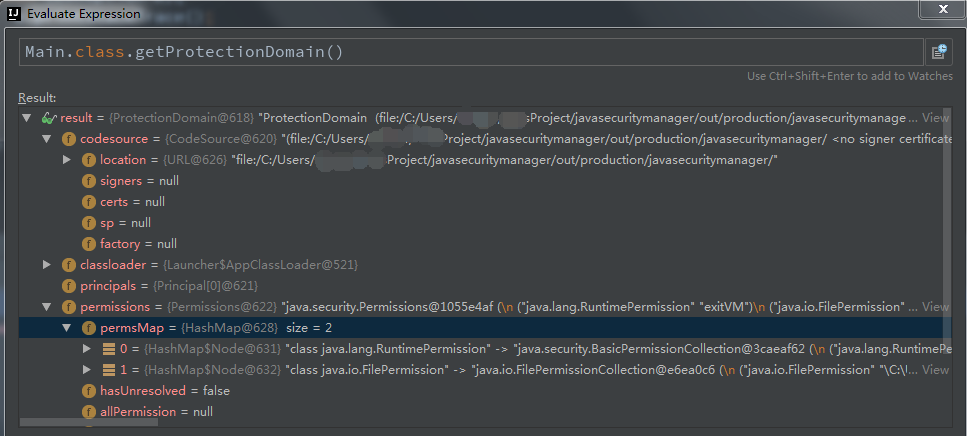Image resolution: width=967 pixels, height=436 pixels.
Task: Close the Evaluate Expression dialog
Action: click(x=942, y=9)
